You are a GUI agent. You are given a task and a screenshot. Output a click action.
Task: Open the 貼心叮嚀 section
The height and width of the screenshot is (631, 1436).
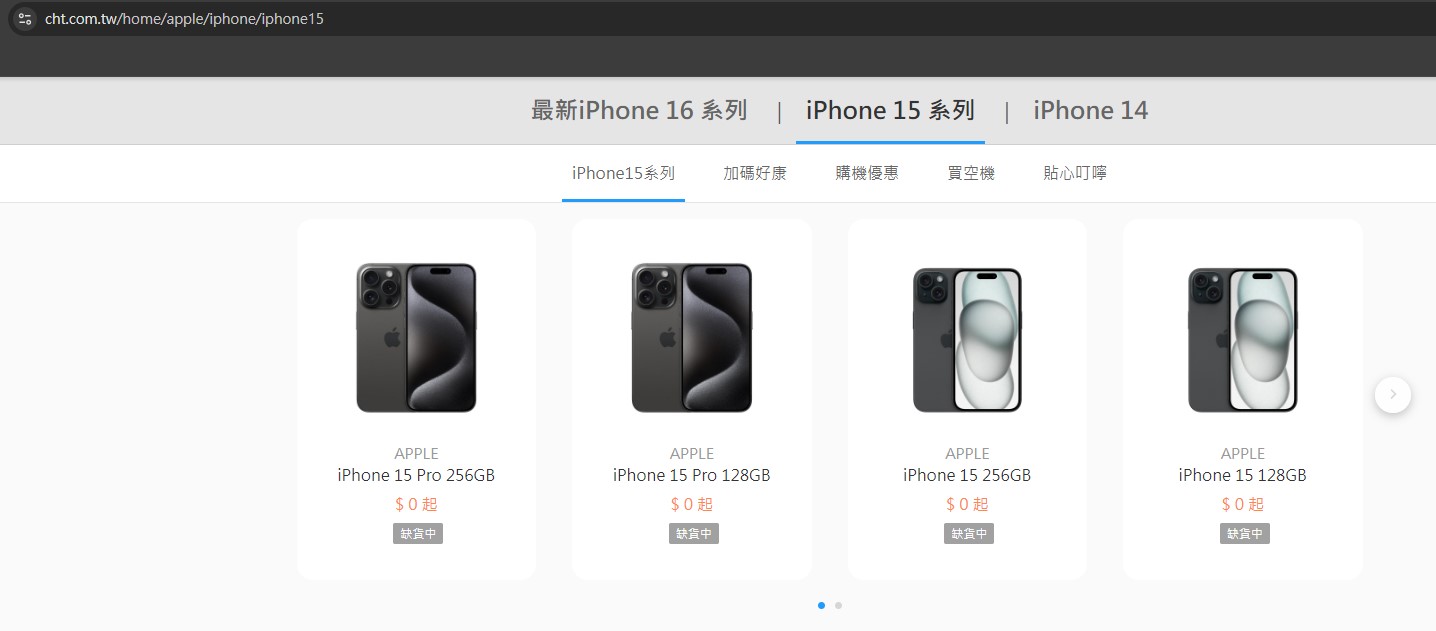1075,173
